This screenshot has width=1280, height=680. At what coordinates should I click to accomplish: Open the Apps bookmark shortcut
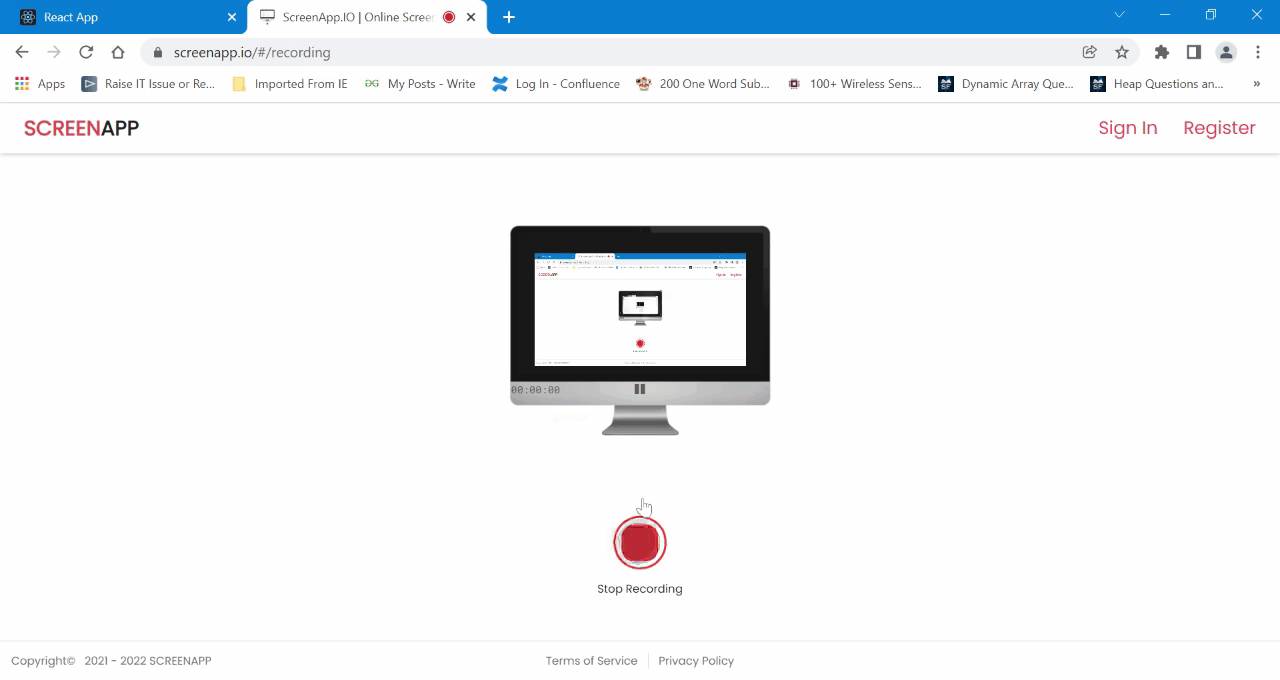40,84
